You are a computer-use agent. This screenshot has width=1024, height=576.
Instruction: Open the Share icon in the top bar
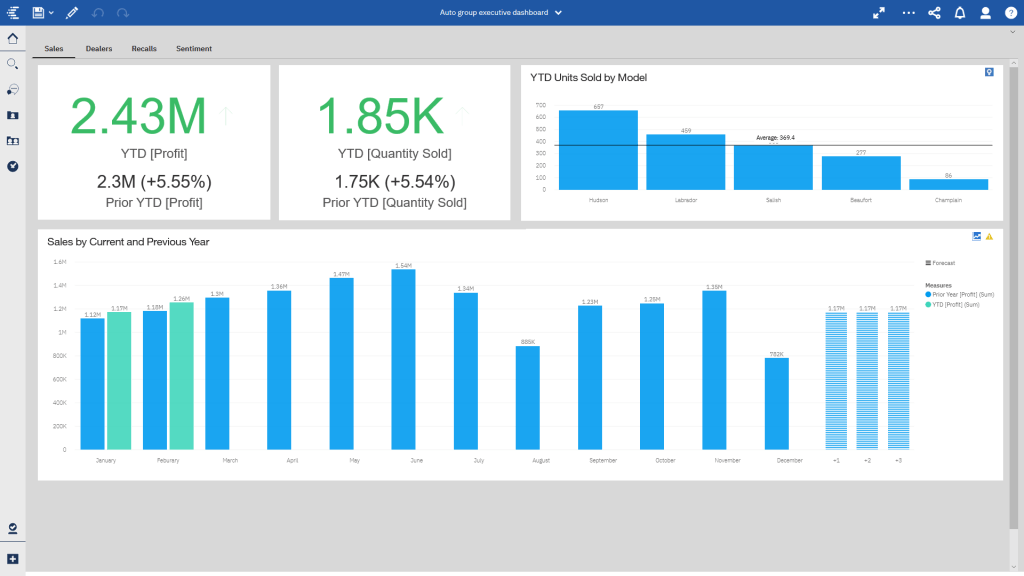[x=934, y=13]
